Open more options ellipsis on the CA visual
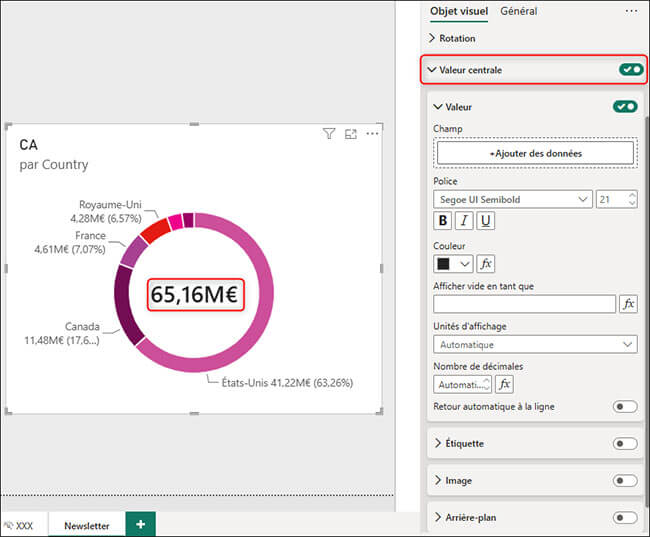650x537 pixels. pyautogui.click(x=372, y=134)
